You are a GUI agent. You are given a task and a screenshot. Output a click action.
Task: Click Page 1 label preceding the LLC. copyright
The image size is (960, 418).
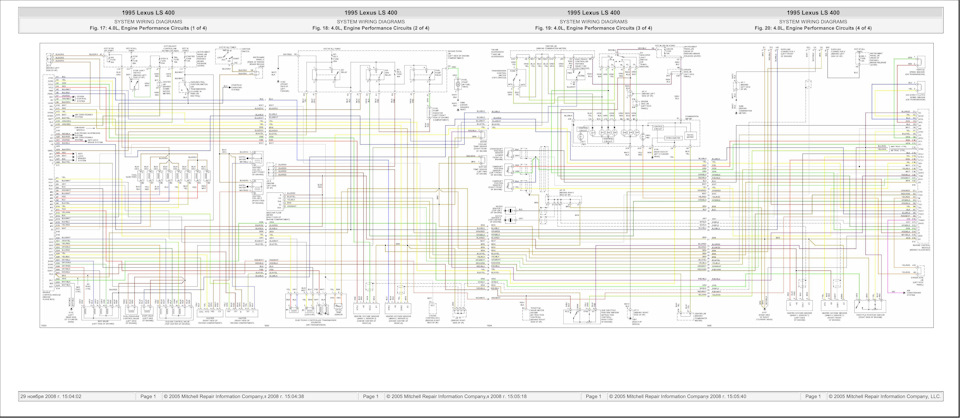814,397
